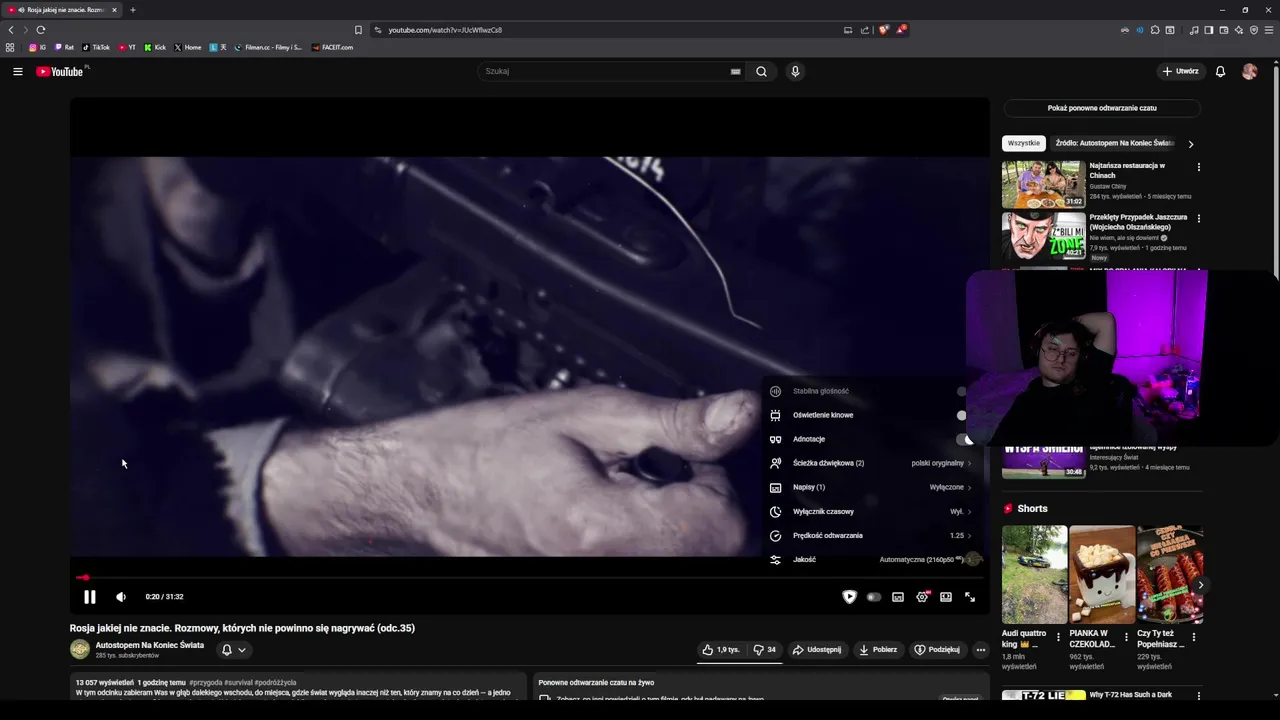
Task: Open options for Najstarsza restauracja video
Action: pos(1199,167)
